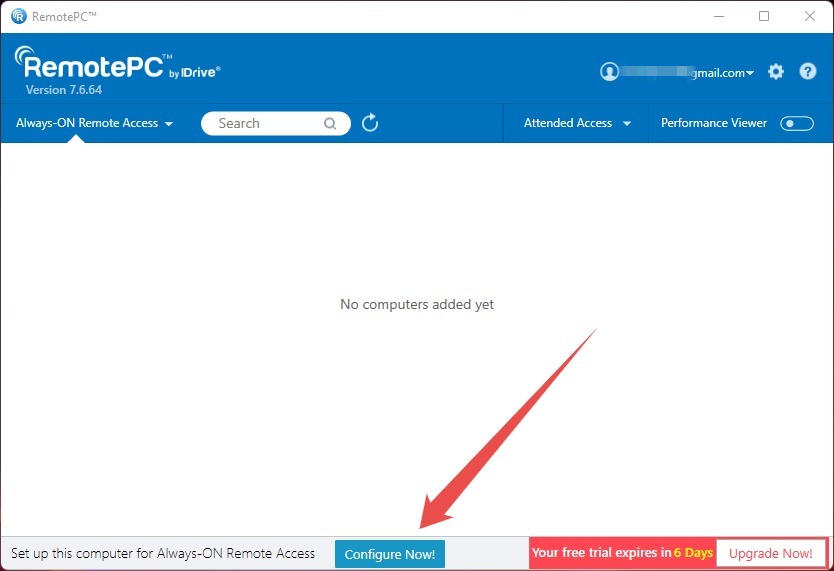This screenshot has height=571, width=834.
Task: Click the Version 7.6.64 text
Action: pyautogui.click(x=64, y=90)
